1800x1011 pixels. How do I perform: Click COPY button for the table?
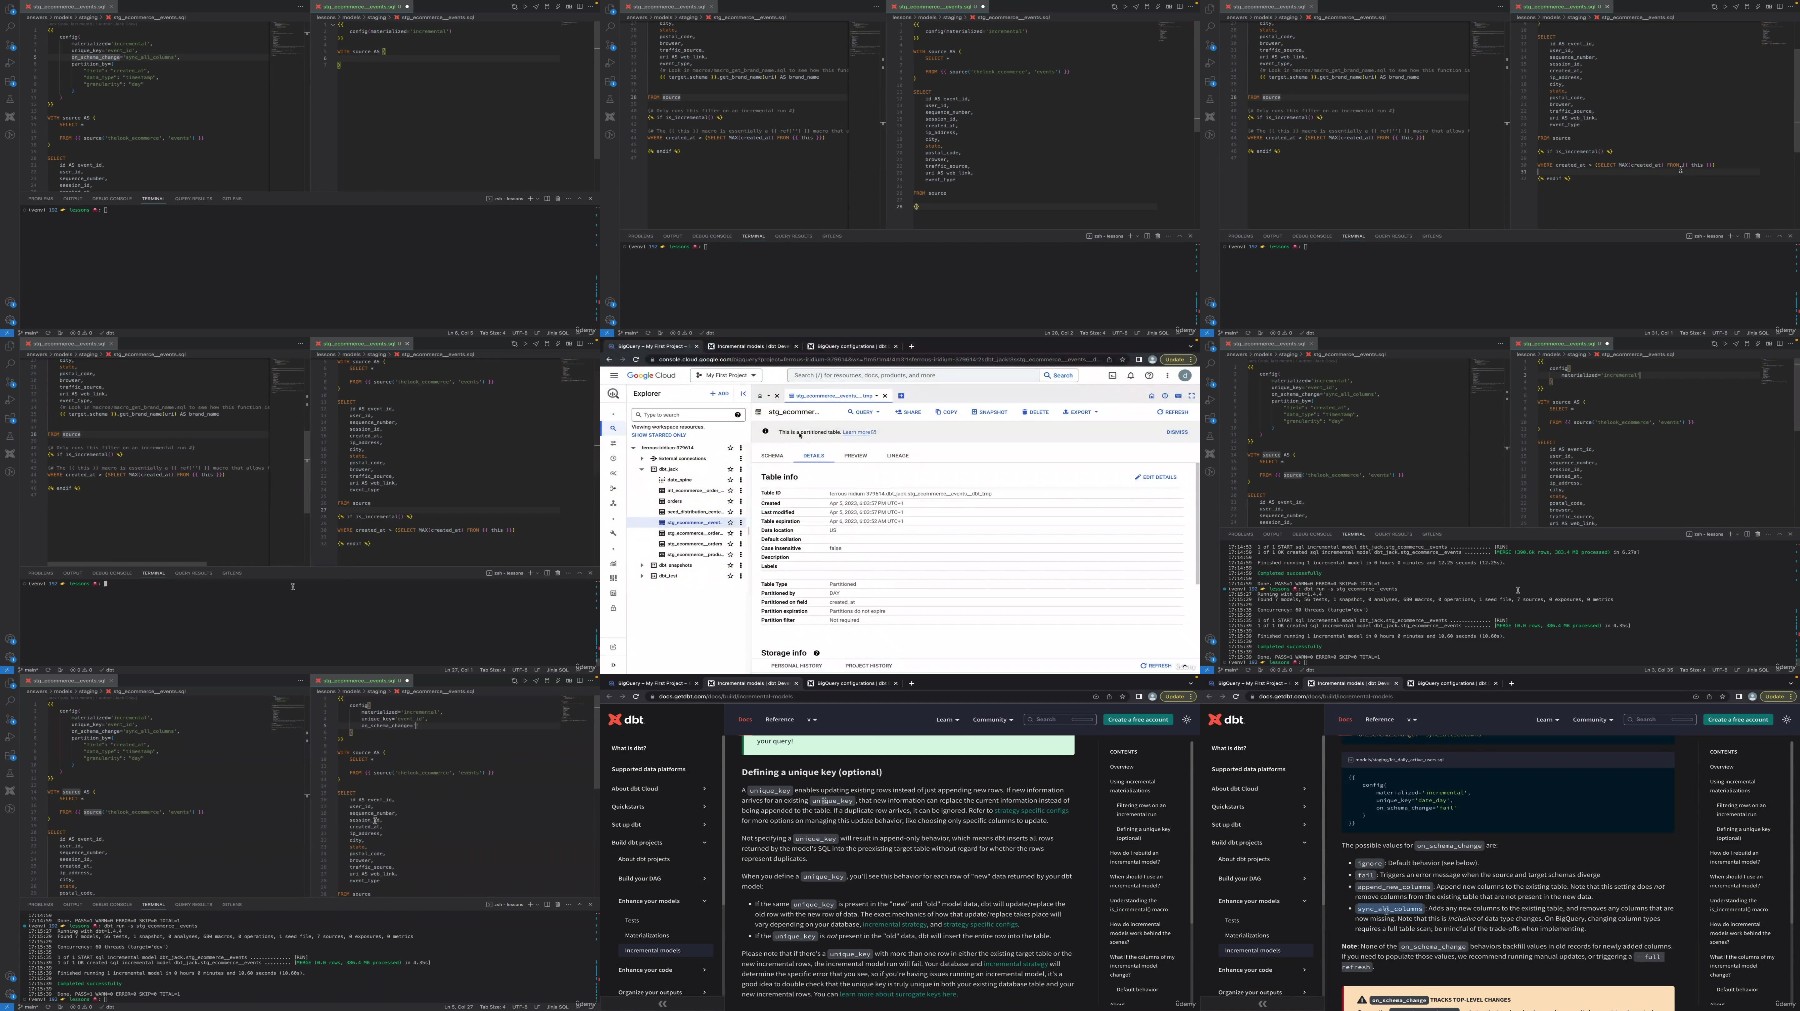(x=946, y=412)
